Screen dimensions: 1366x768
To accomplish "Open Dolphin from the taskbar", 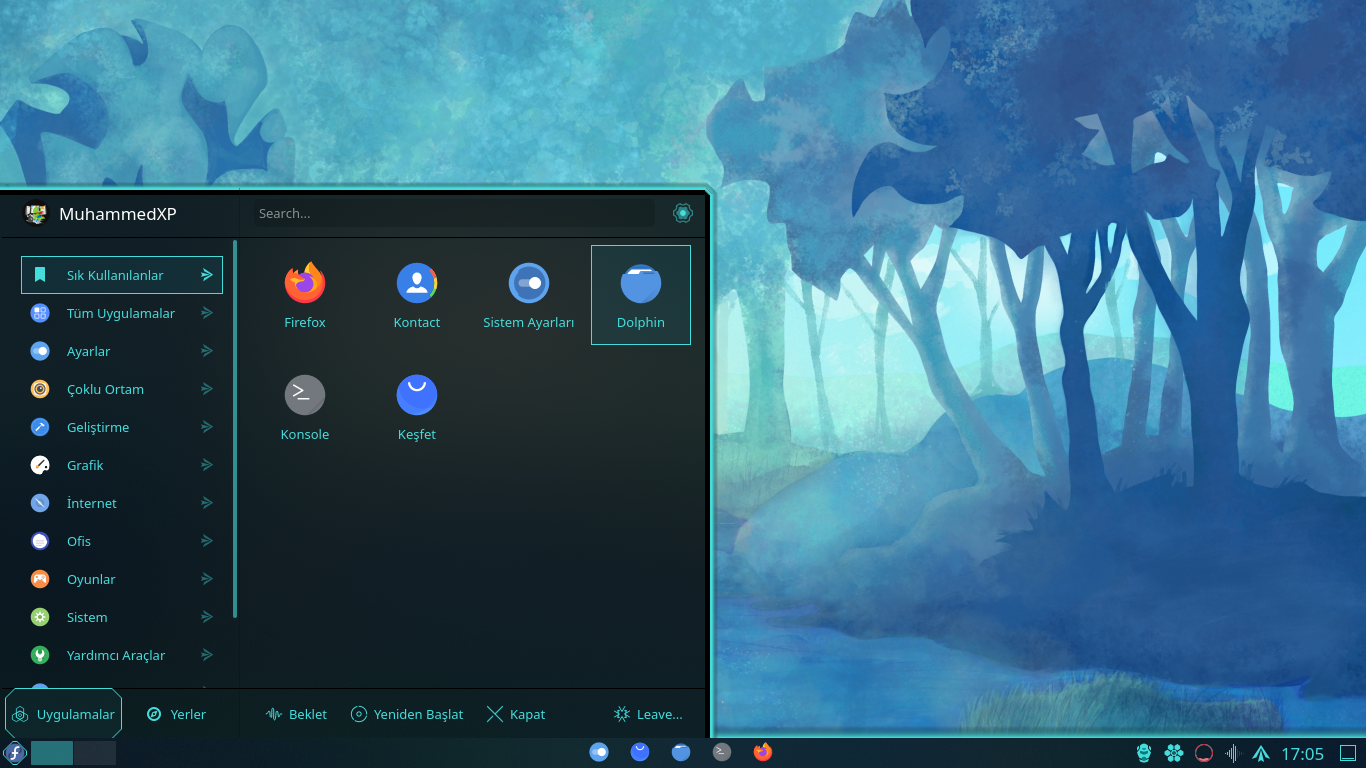I will pos(681,752).
